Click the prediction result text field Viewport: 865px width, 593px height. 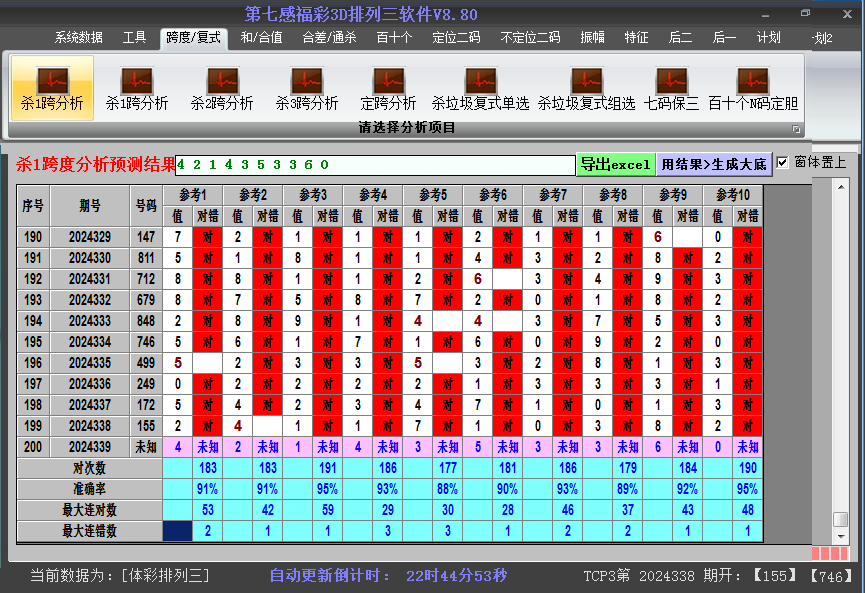[375, 165]
